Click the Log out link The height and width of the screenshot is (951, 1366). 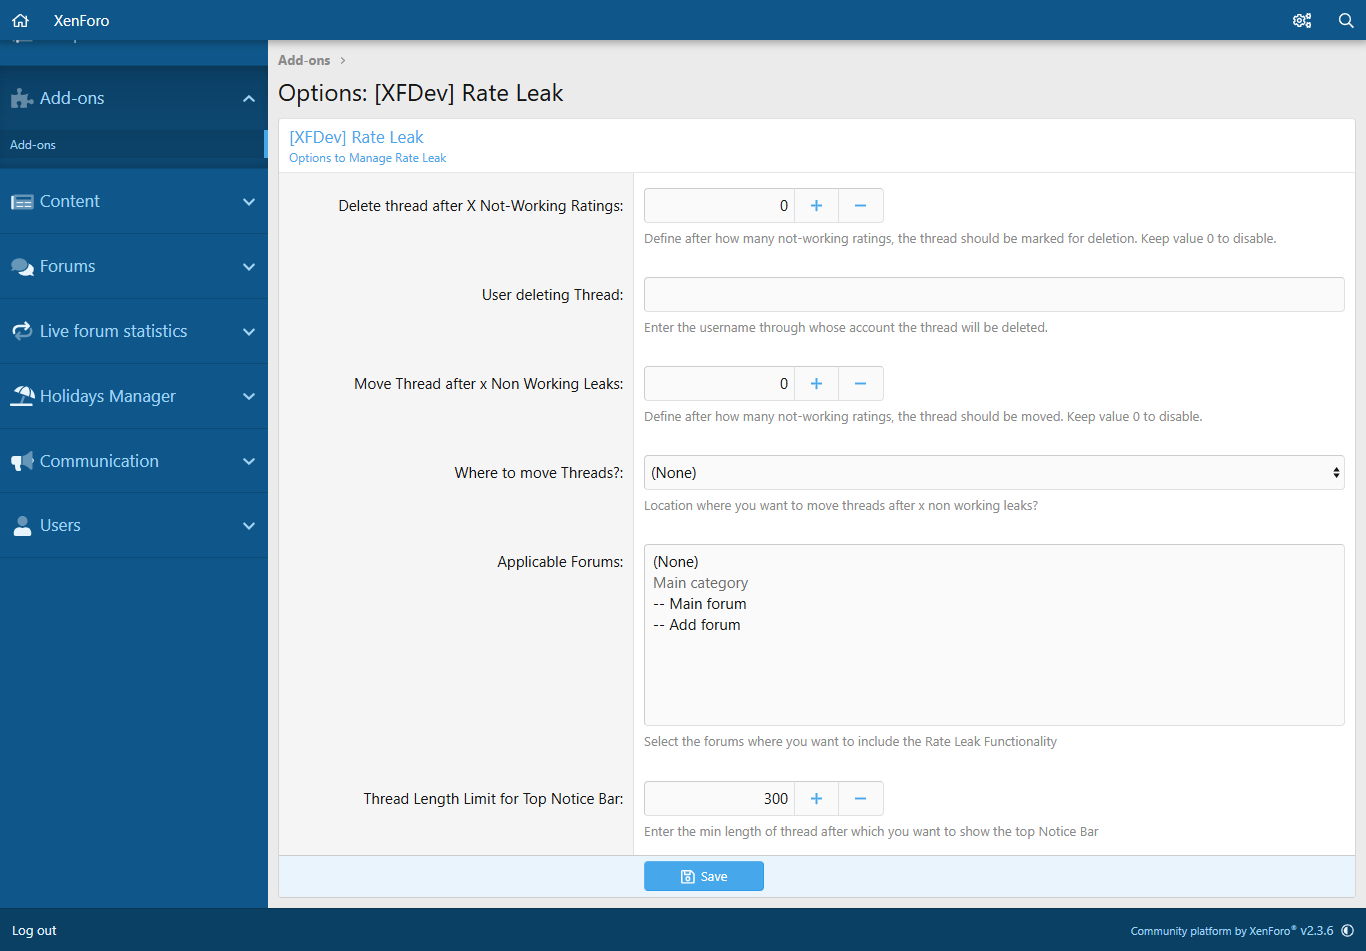[34, 931]
